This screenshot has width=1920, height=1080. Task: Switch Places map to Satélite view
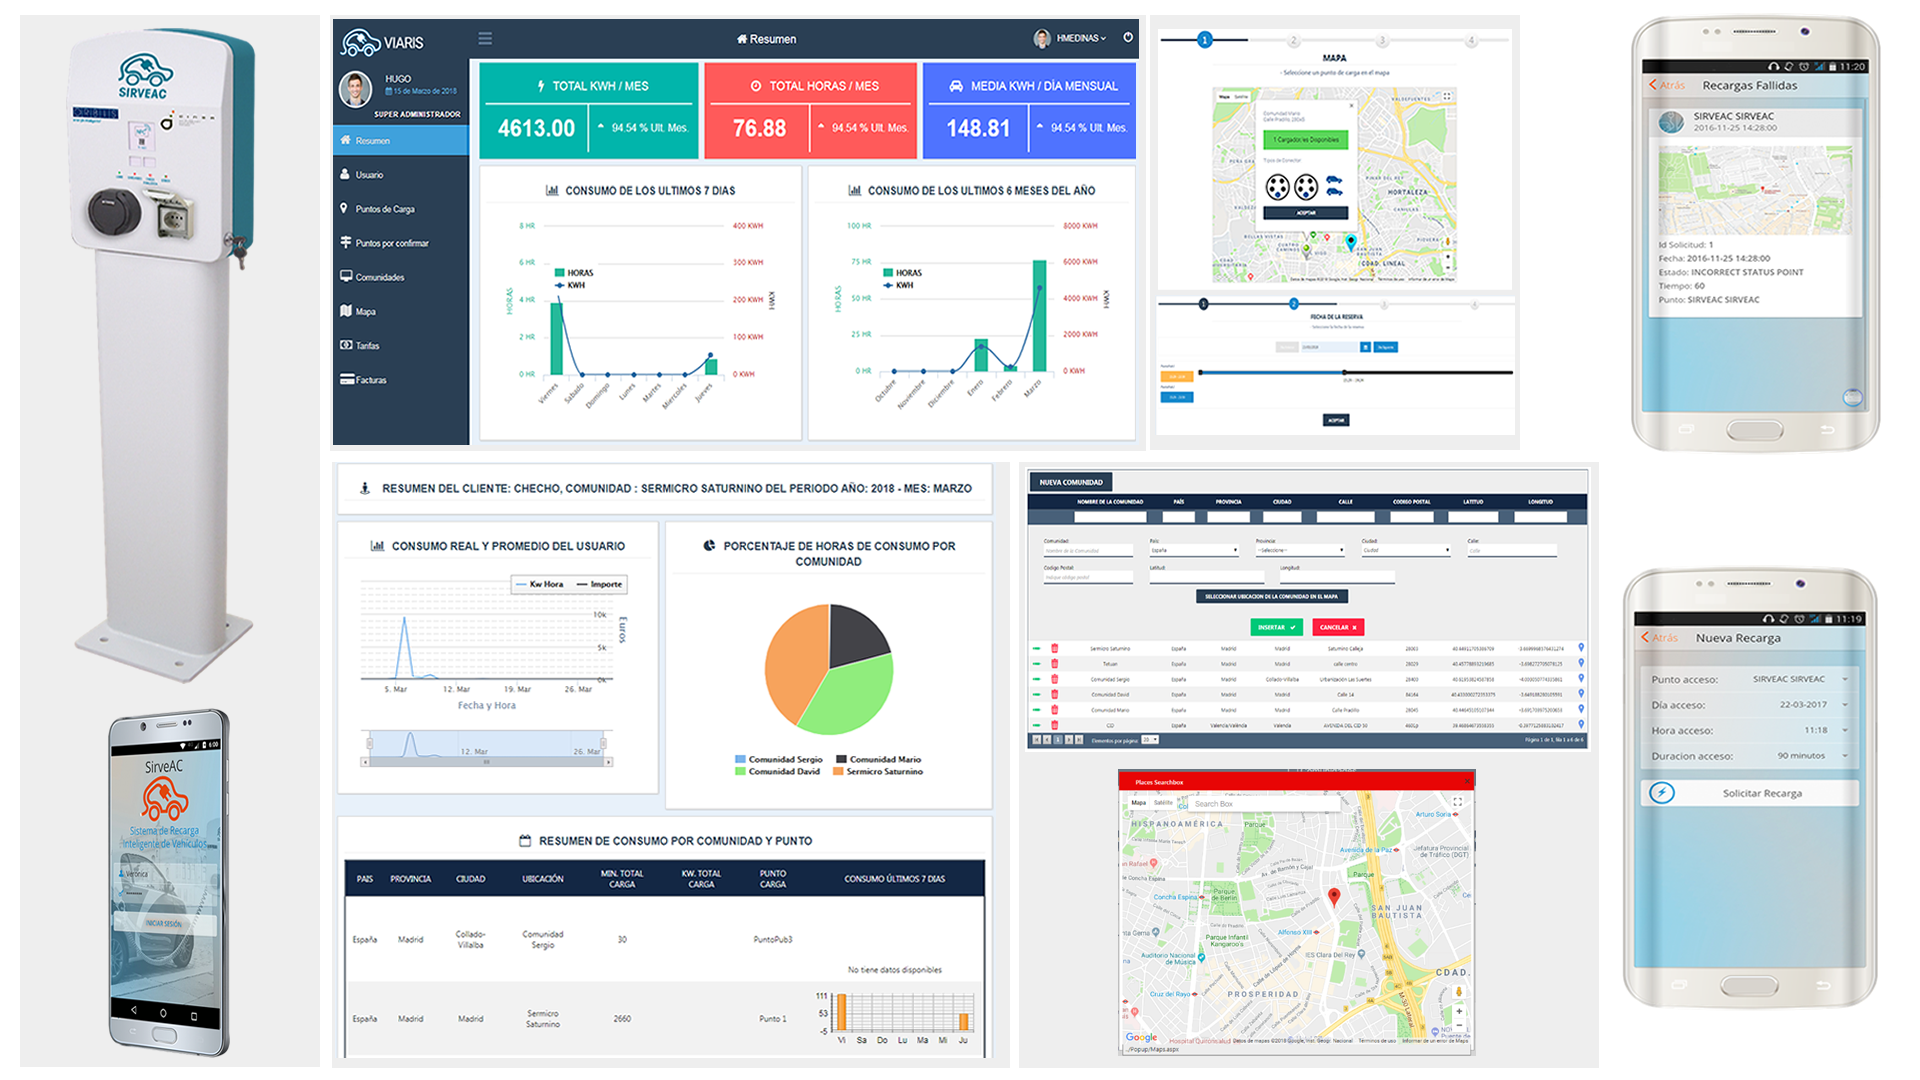(x=1163, y=802)
